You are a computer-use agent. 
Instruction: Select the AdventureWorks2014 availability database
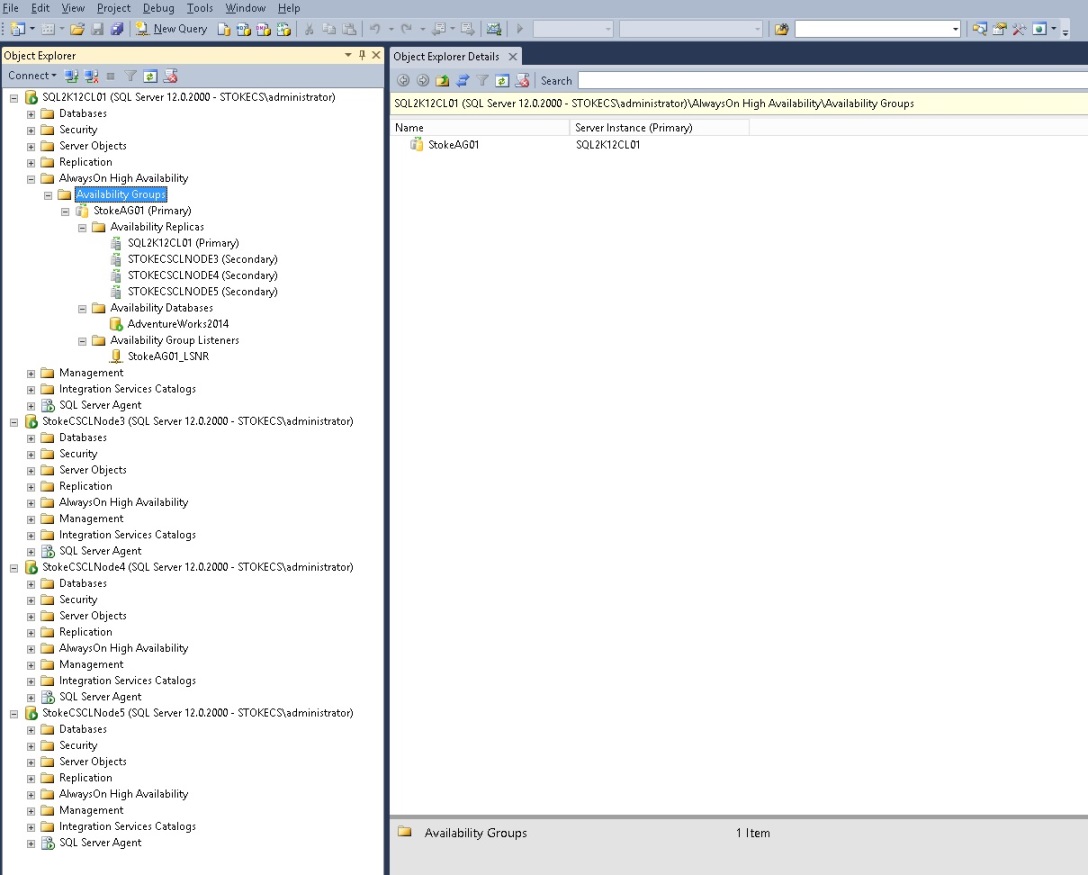pos(178,324)
